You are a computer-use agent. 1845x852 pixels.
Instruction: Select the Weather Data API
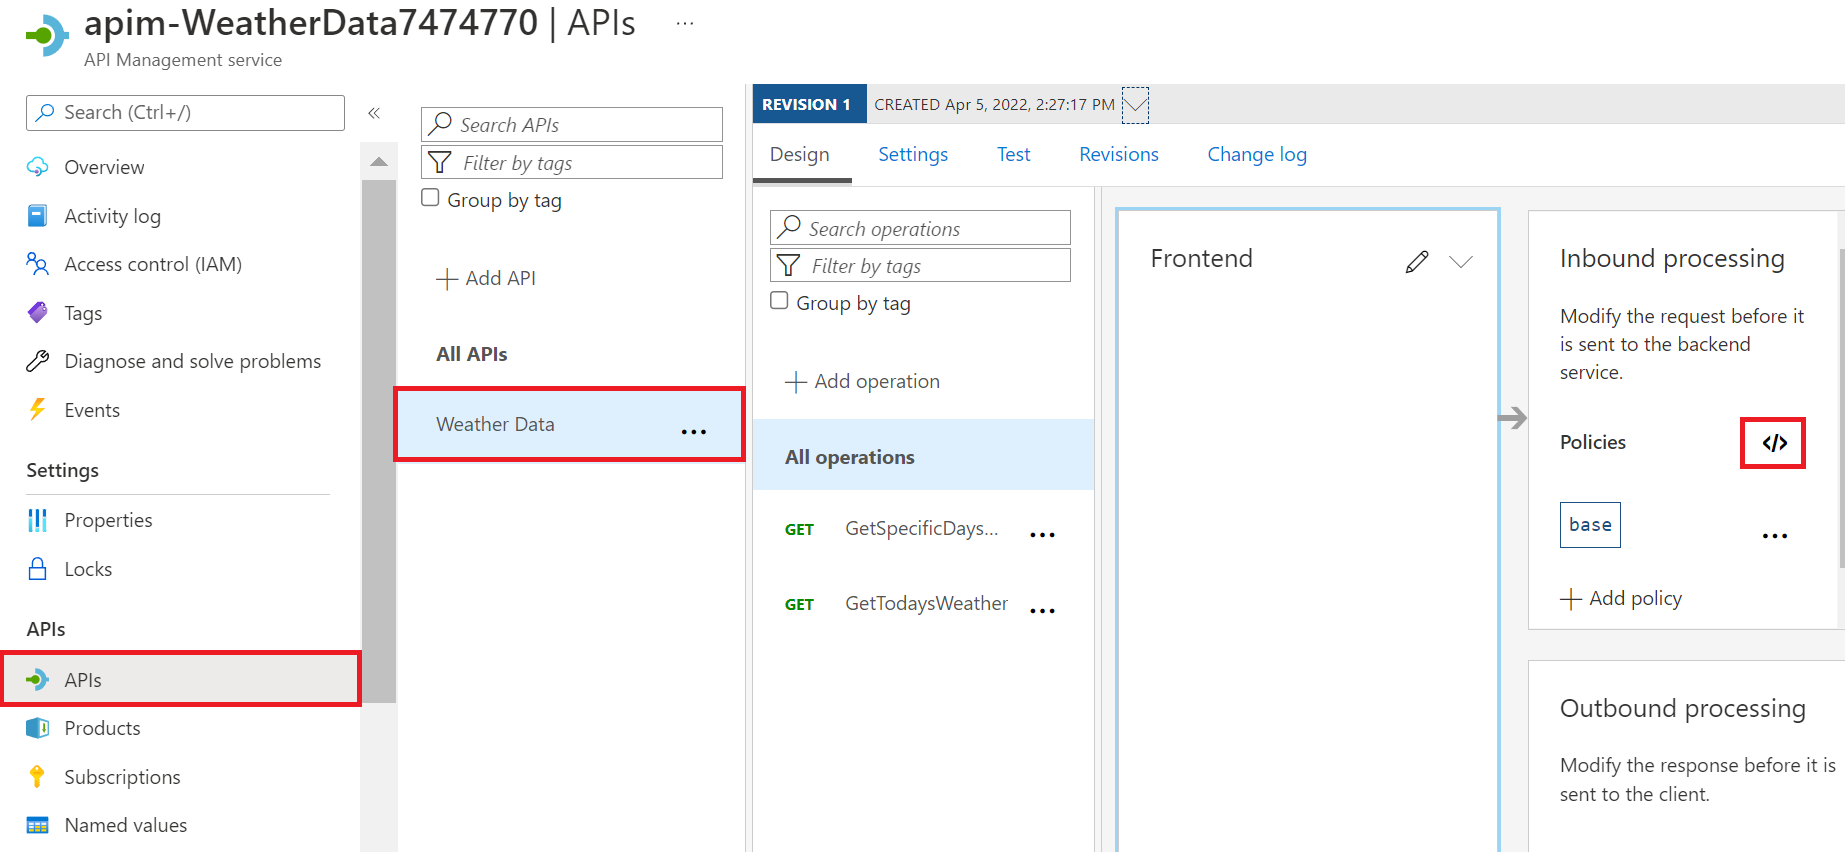tap(569, 425)
